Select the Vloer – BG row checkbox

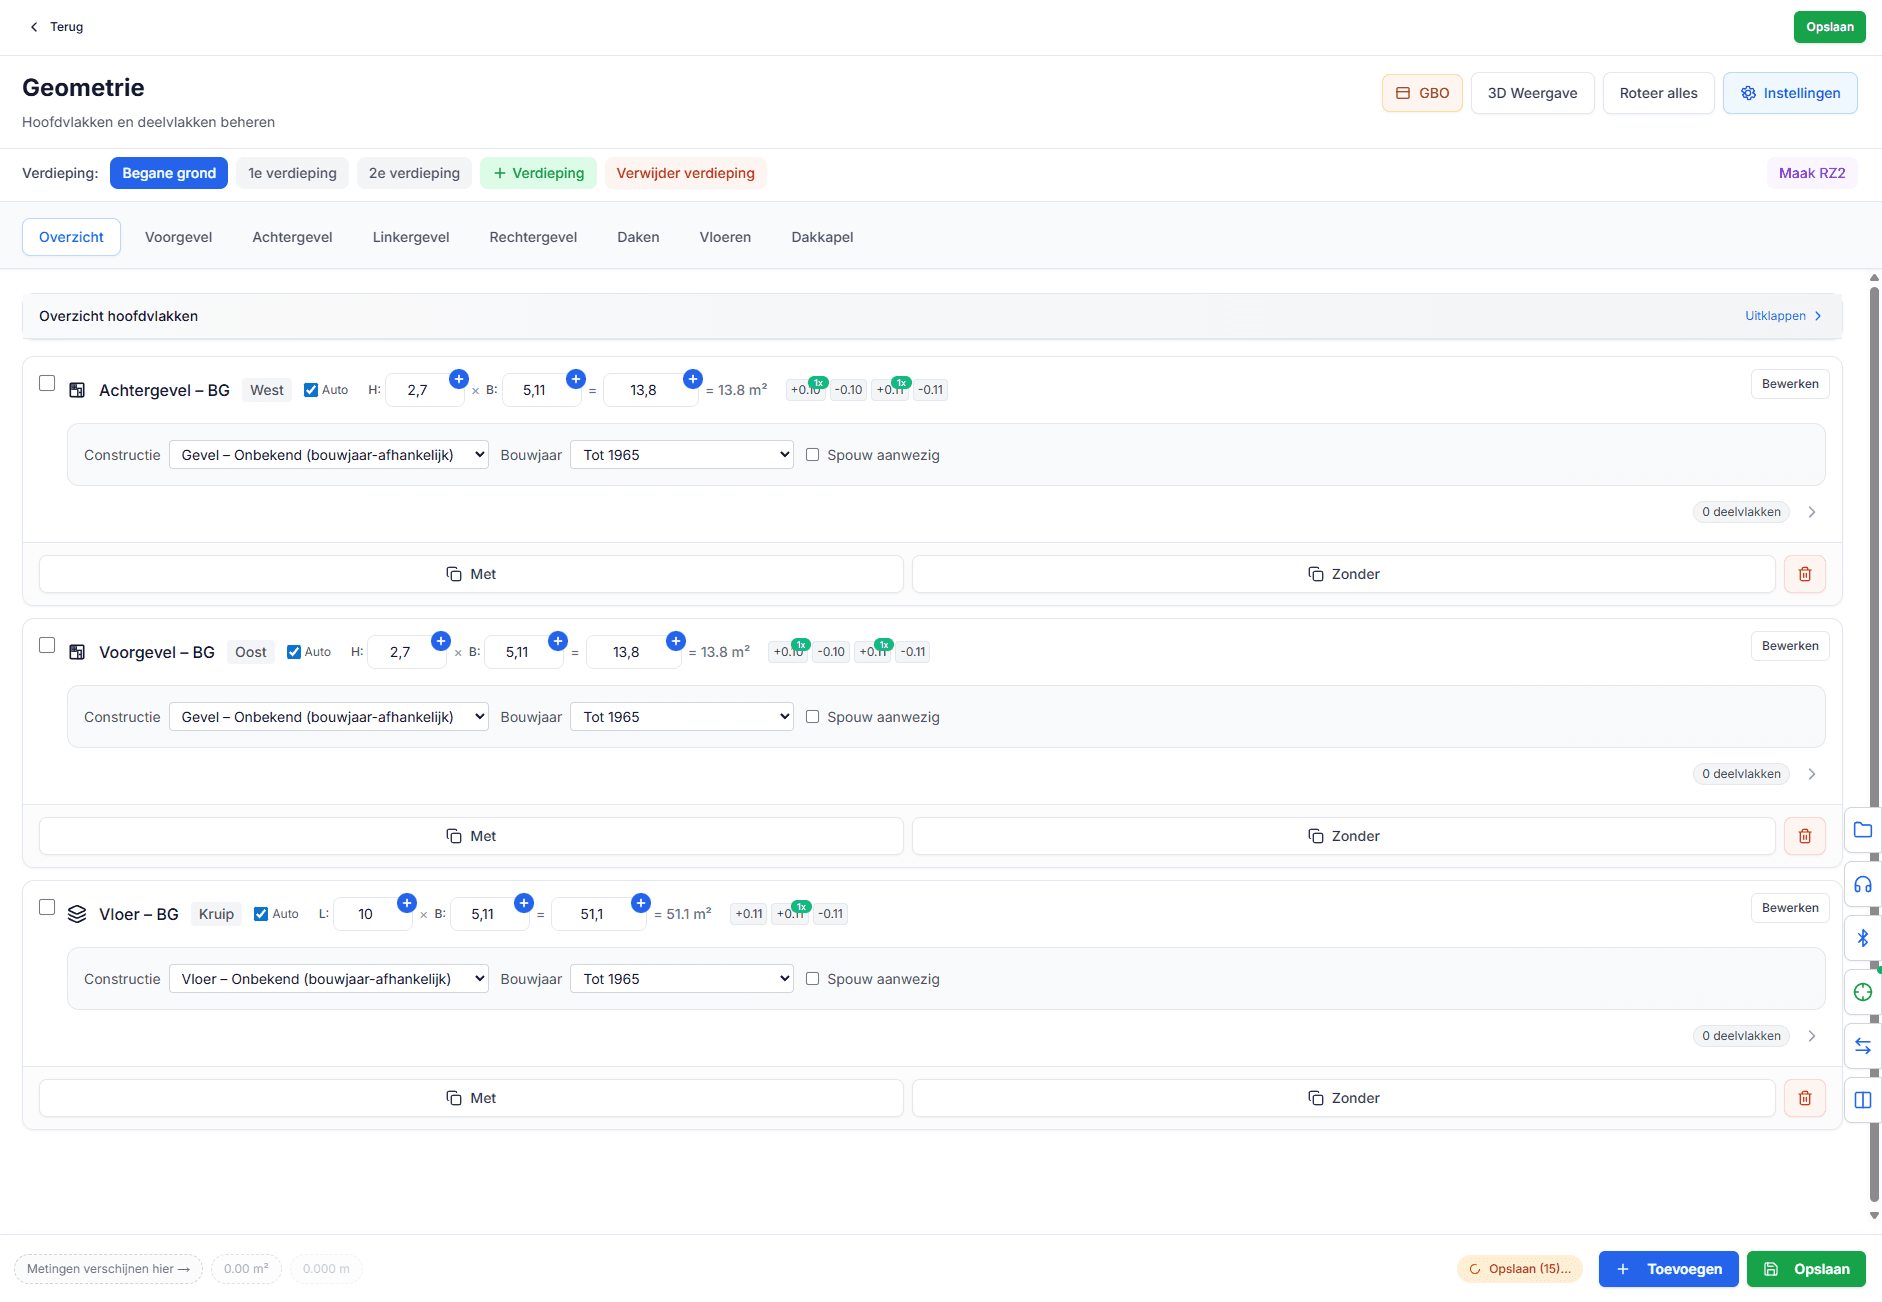47,907
